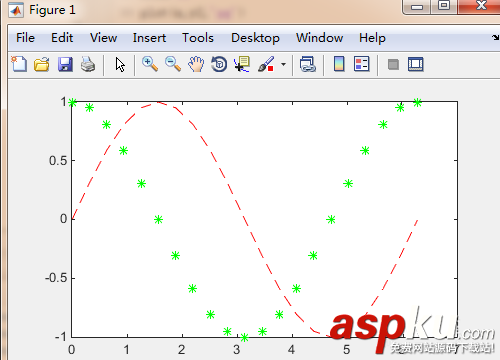Click the green star marker at the minimum near x=3

click(244, 338)
